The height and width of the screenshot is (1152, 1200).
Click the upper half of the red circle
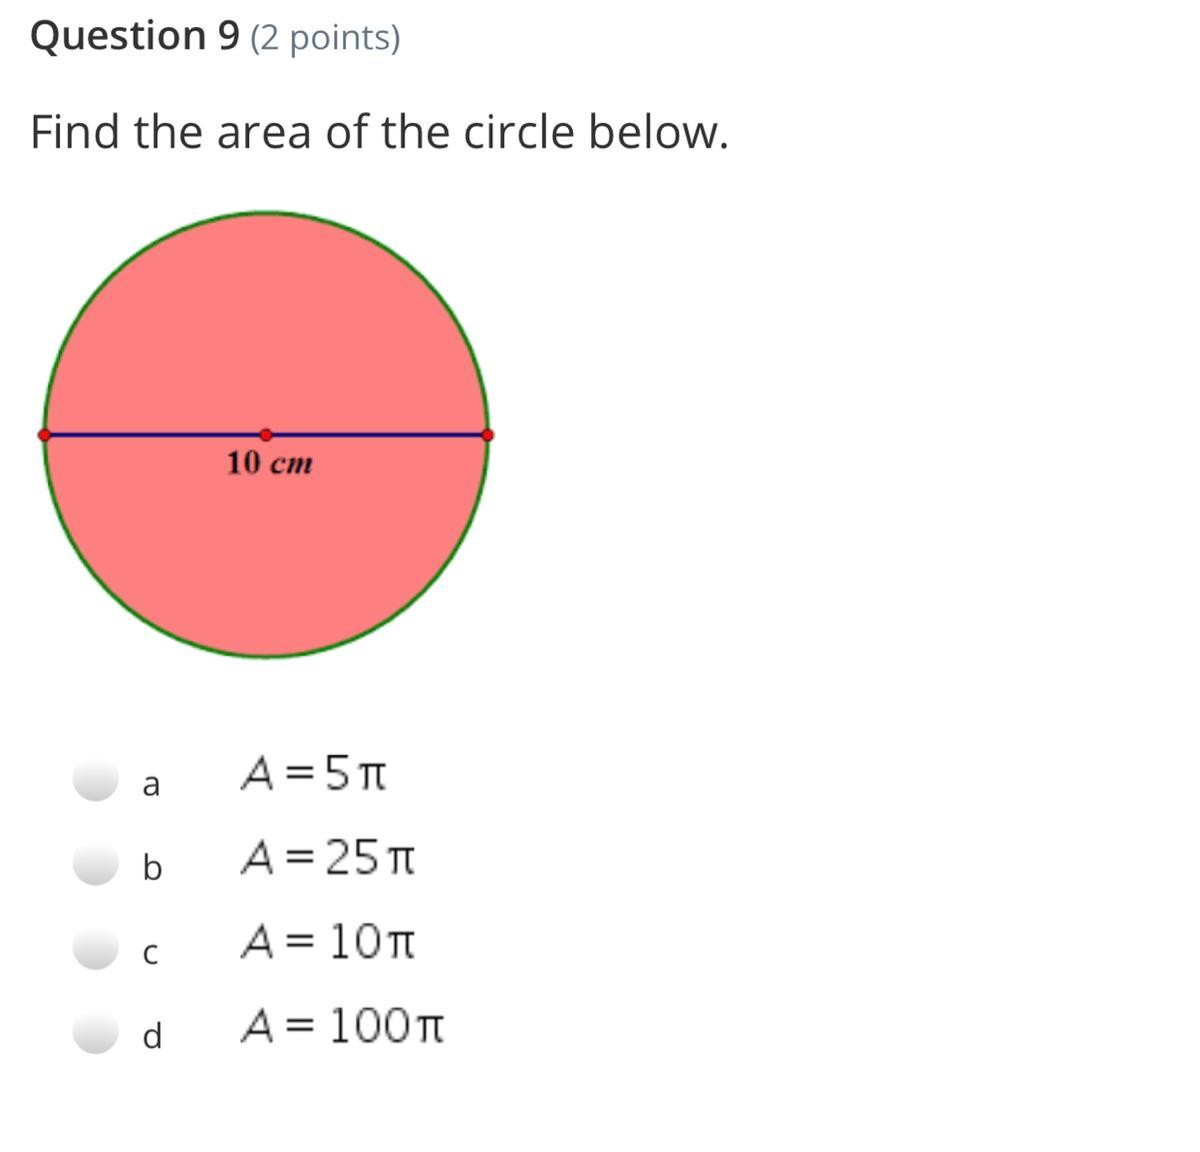(266, 320)
